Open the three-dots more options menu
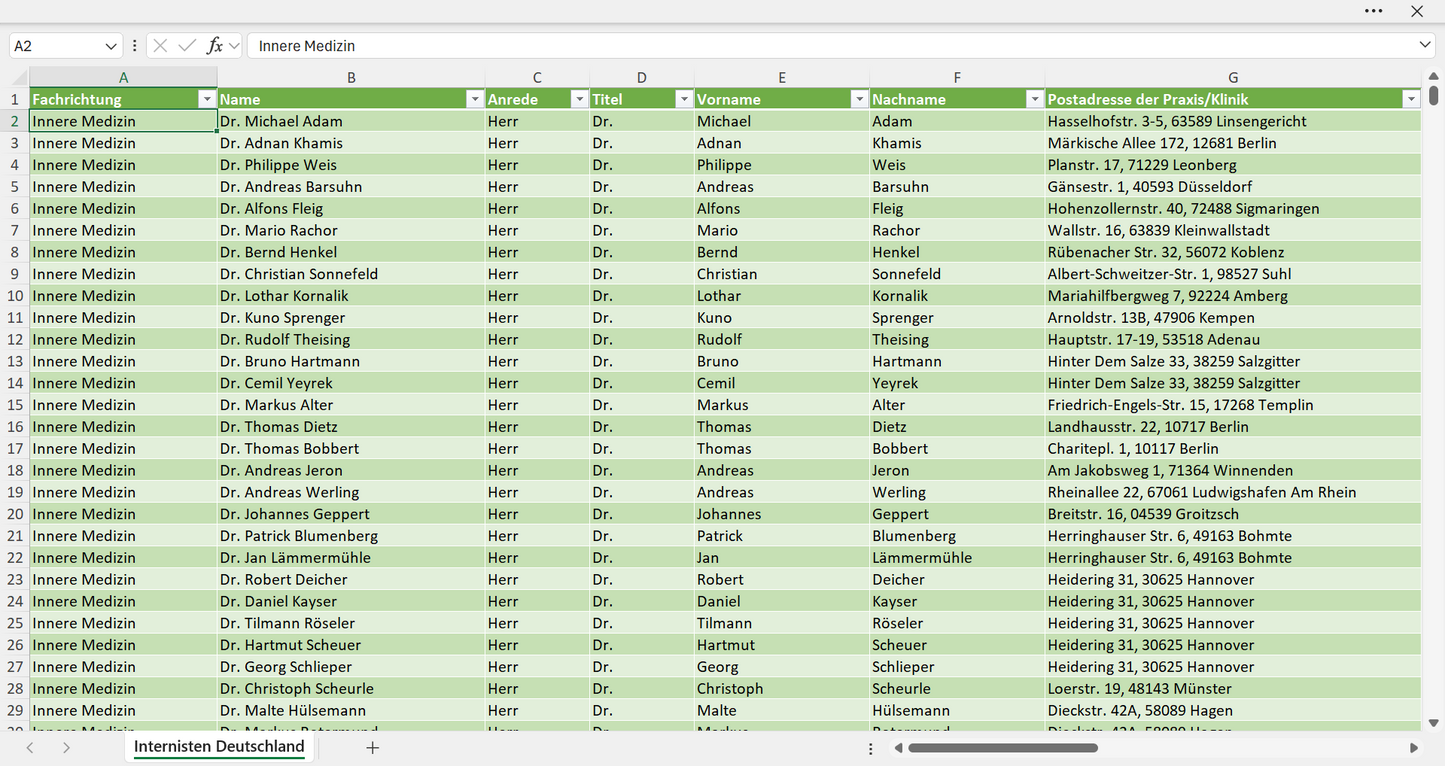The width and height of the screenshot is (1445, 766). click(x=1374, y=11)
